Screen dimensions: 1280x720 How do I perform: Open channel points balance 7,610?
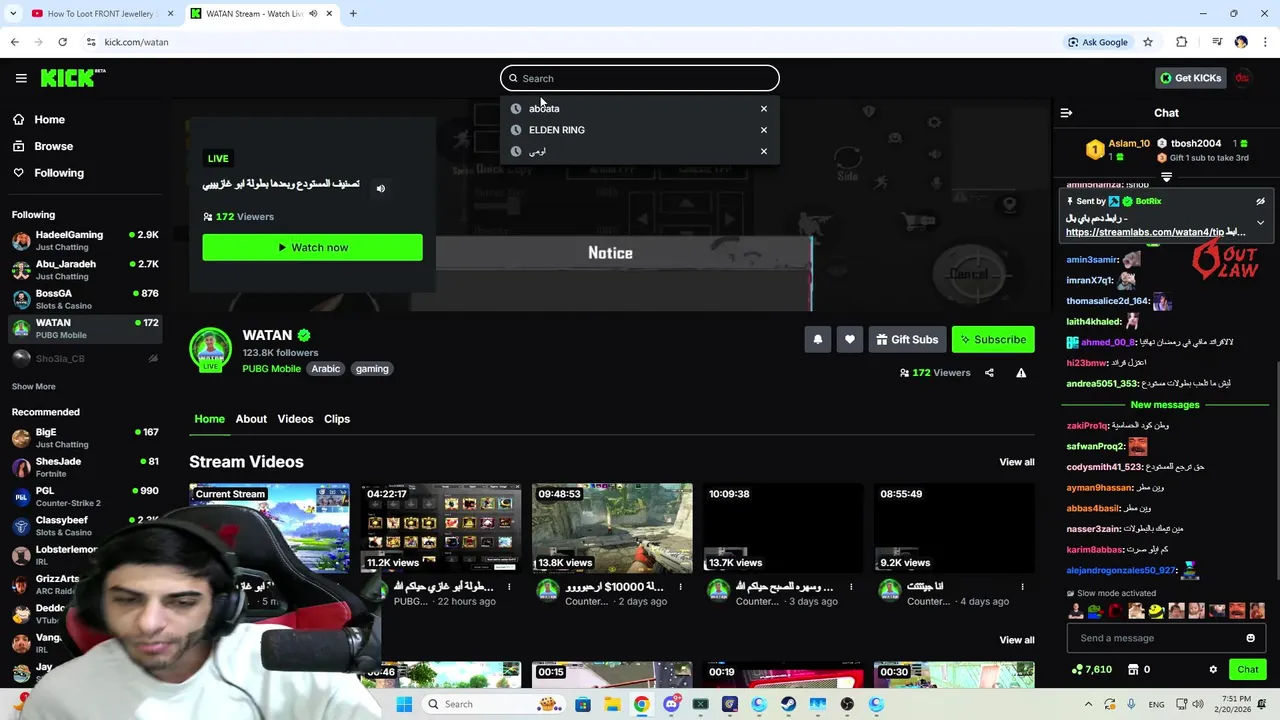click(1091, 670)
